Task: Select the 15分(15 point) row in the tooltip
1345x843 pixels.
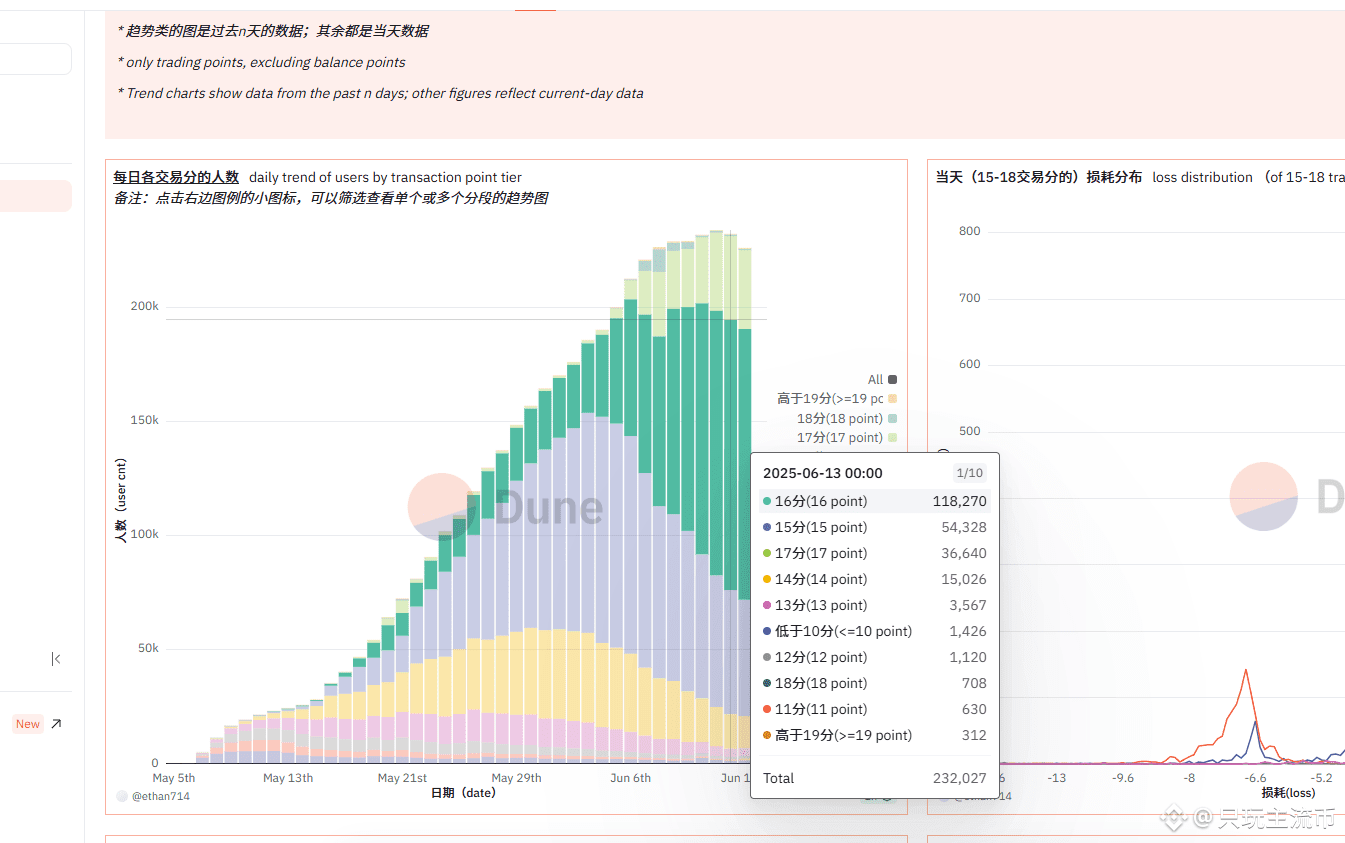Action: [874, 527]
